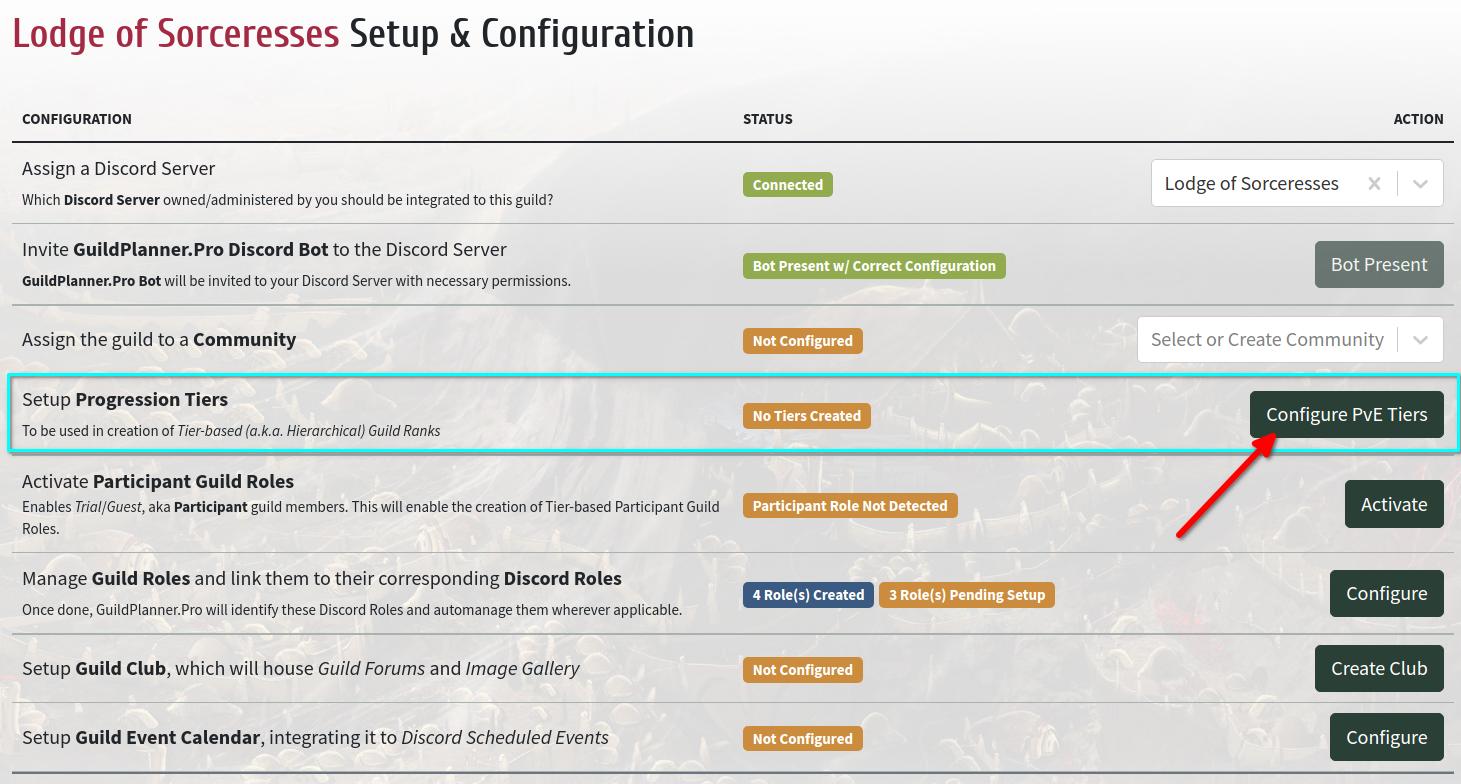Image resolution: width=1461 pixels, height=784 pixels.
Task: Configure the Guild Event Calendar
Action: click(x=1386, y=737)
